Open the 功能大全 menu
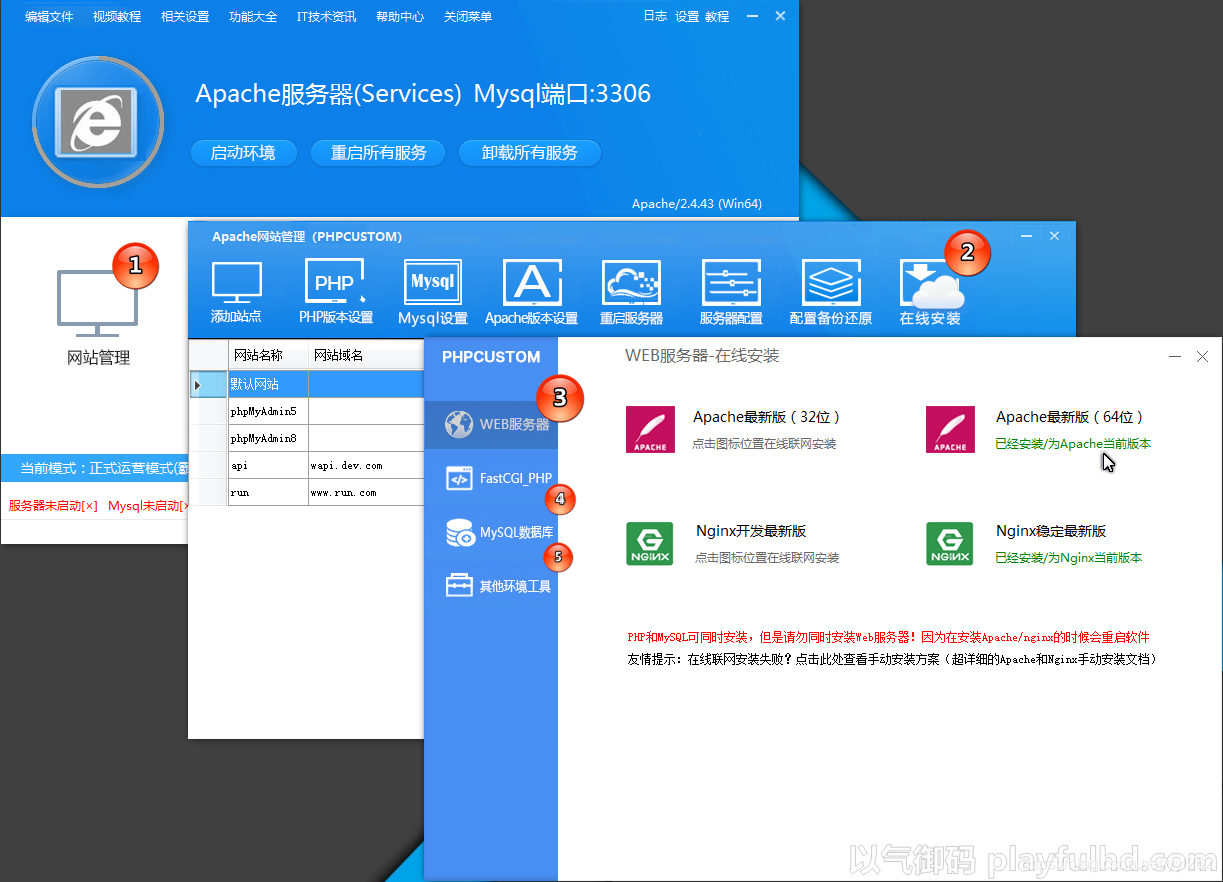1223x882 pixels. (253, 17)
